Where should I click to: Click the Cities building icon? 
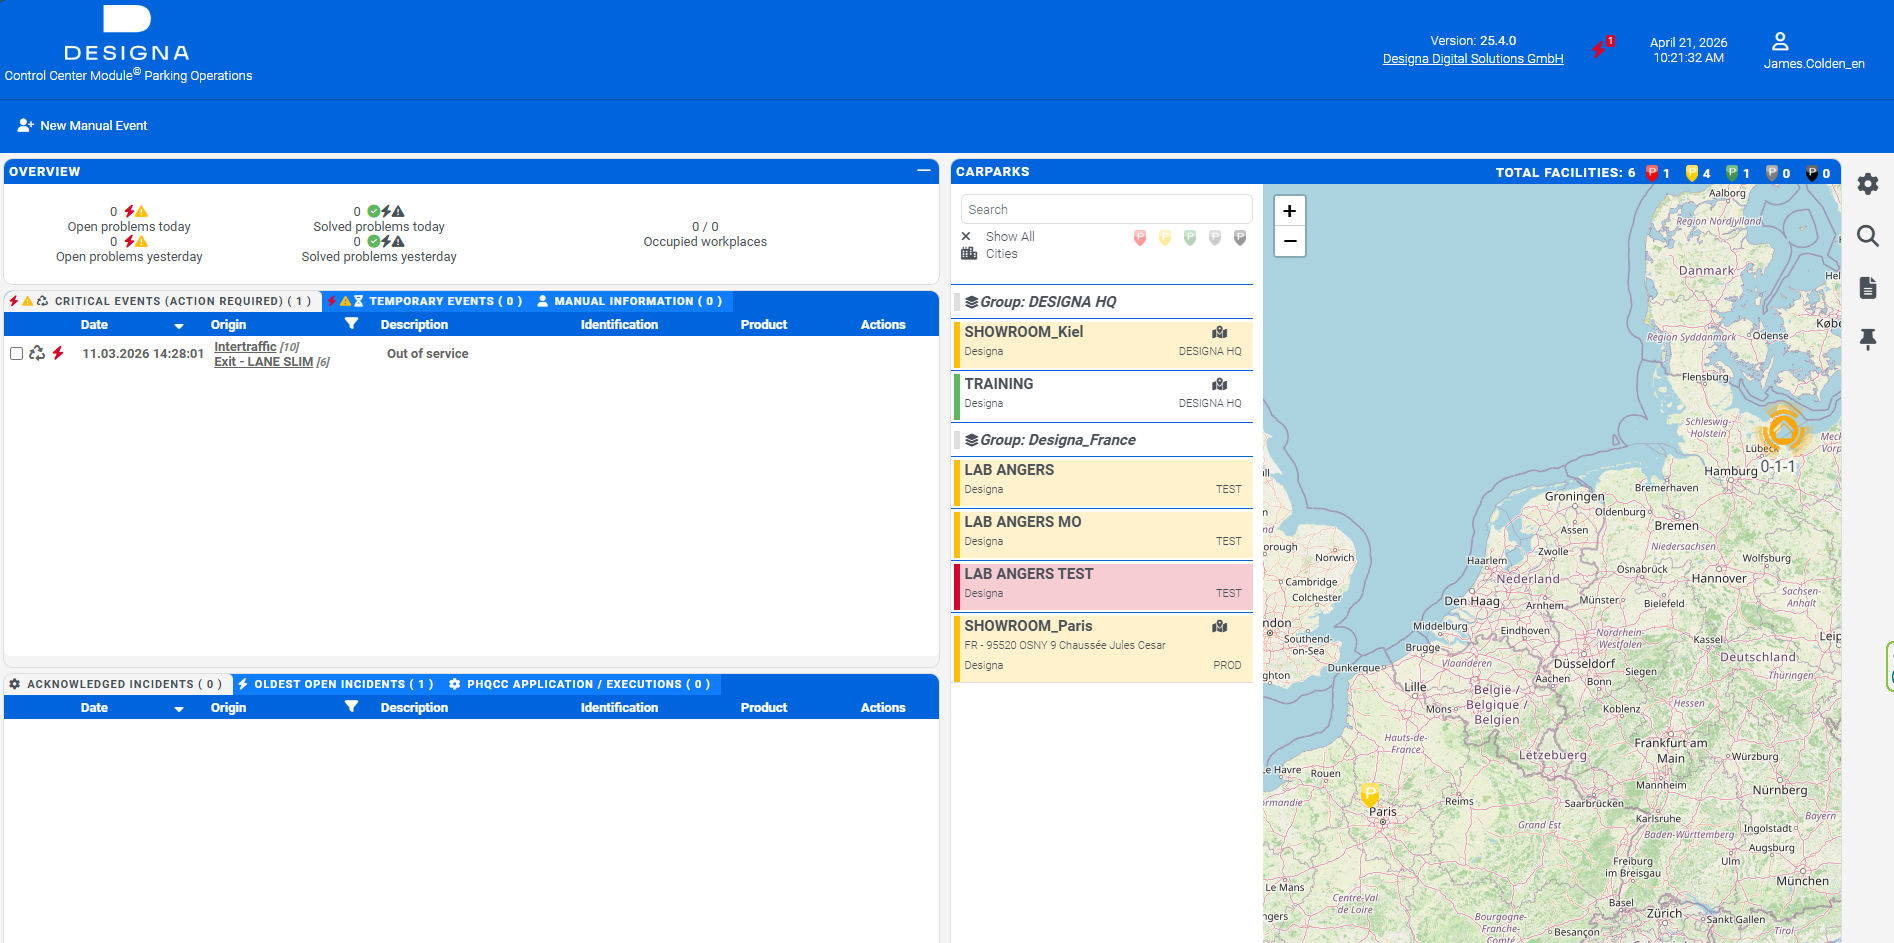(x=969, y=254)
